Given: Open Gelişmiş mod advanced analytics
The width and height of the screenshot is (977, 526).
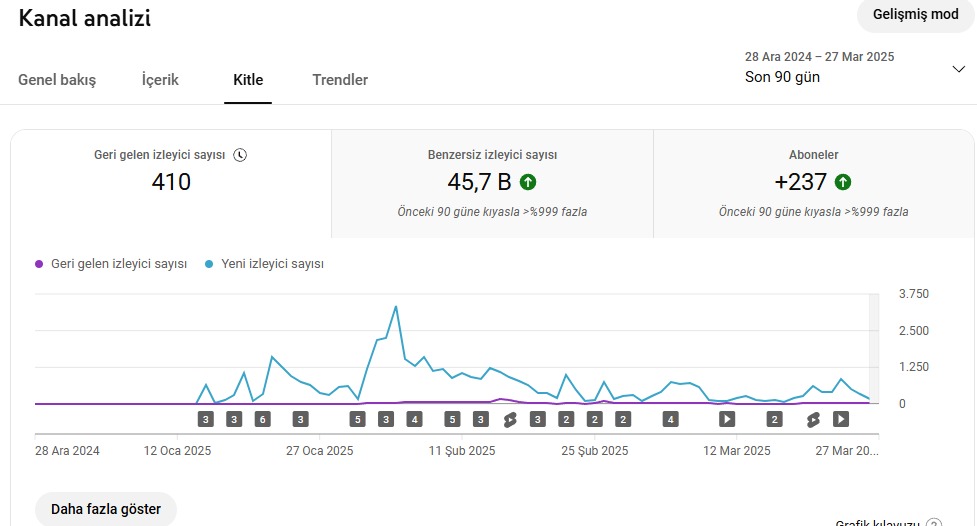Looking at the screenshot, I should [x=915, y=14].
